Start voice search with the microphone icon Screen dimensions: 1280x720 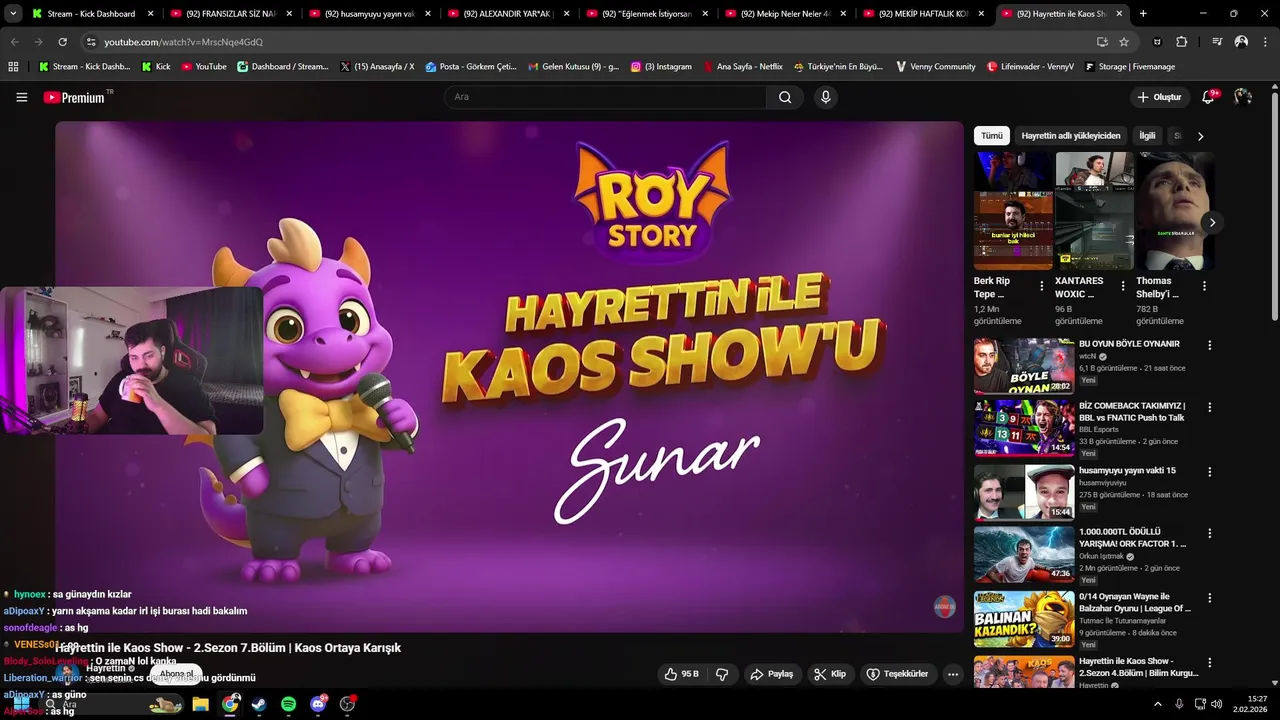(825, 97)
